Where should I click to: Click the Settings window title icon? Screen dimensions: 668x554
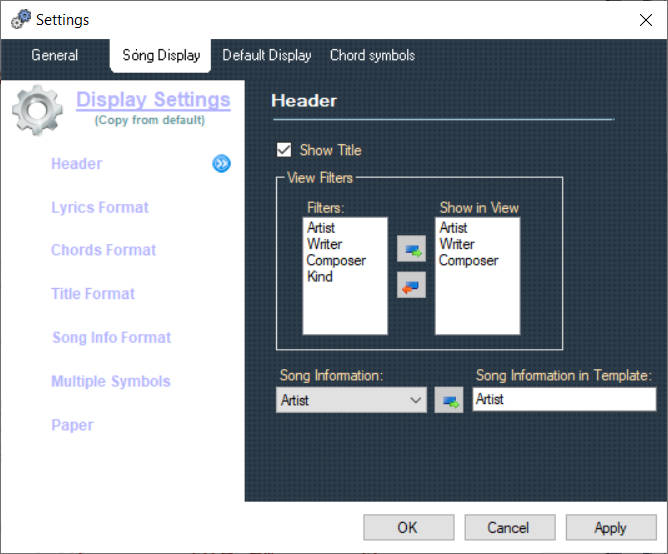[19, 19]
